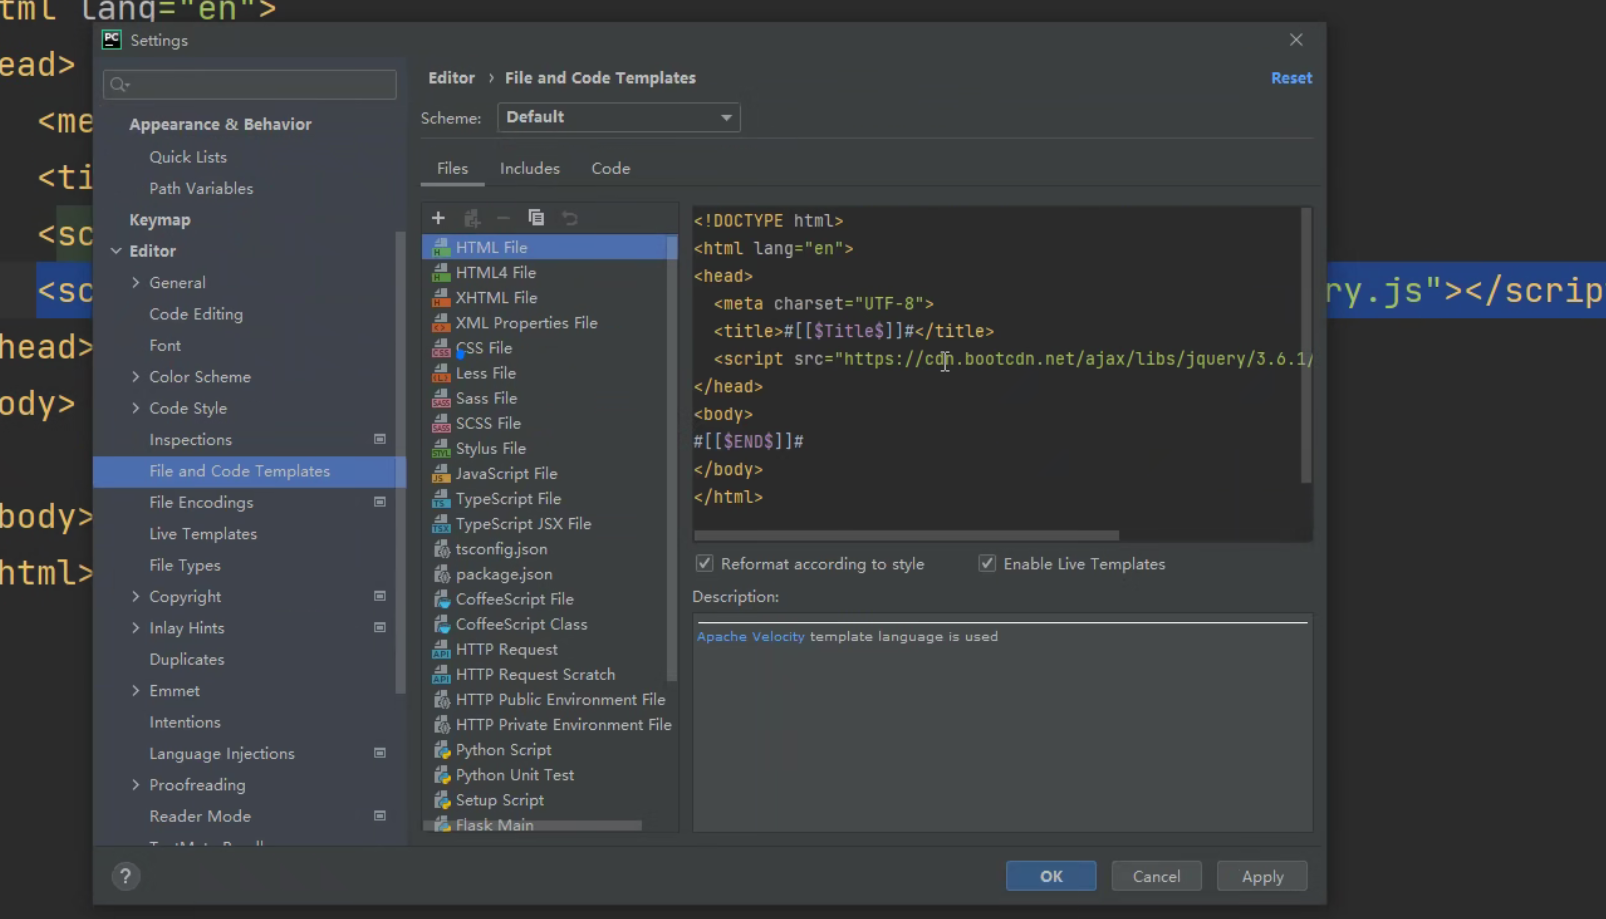Click the Editor breadcrumb
Image resolution: width=1606 pixels, height=919 pixels.
click(x=452, y=78)
